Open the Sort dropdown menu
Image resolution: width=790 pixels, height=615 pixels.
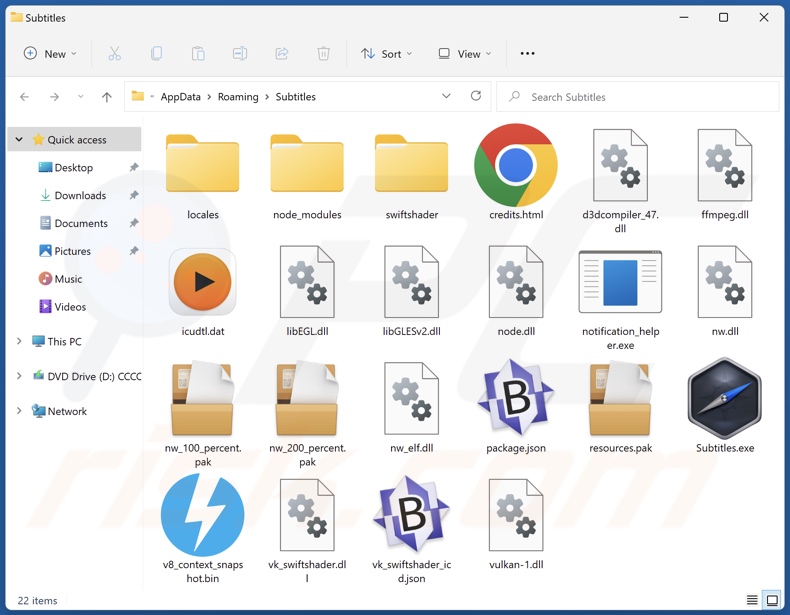click(386, 53)
